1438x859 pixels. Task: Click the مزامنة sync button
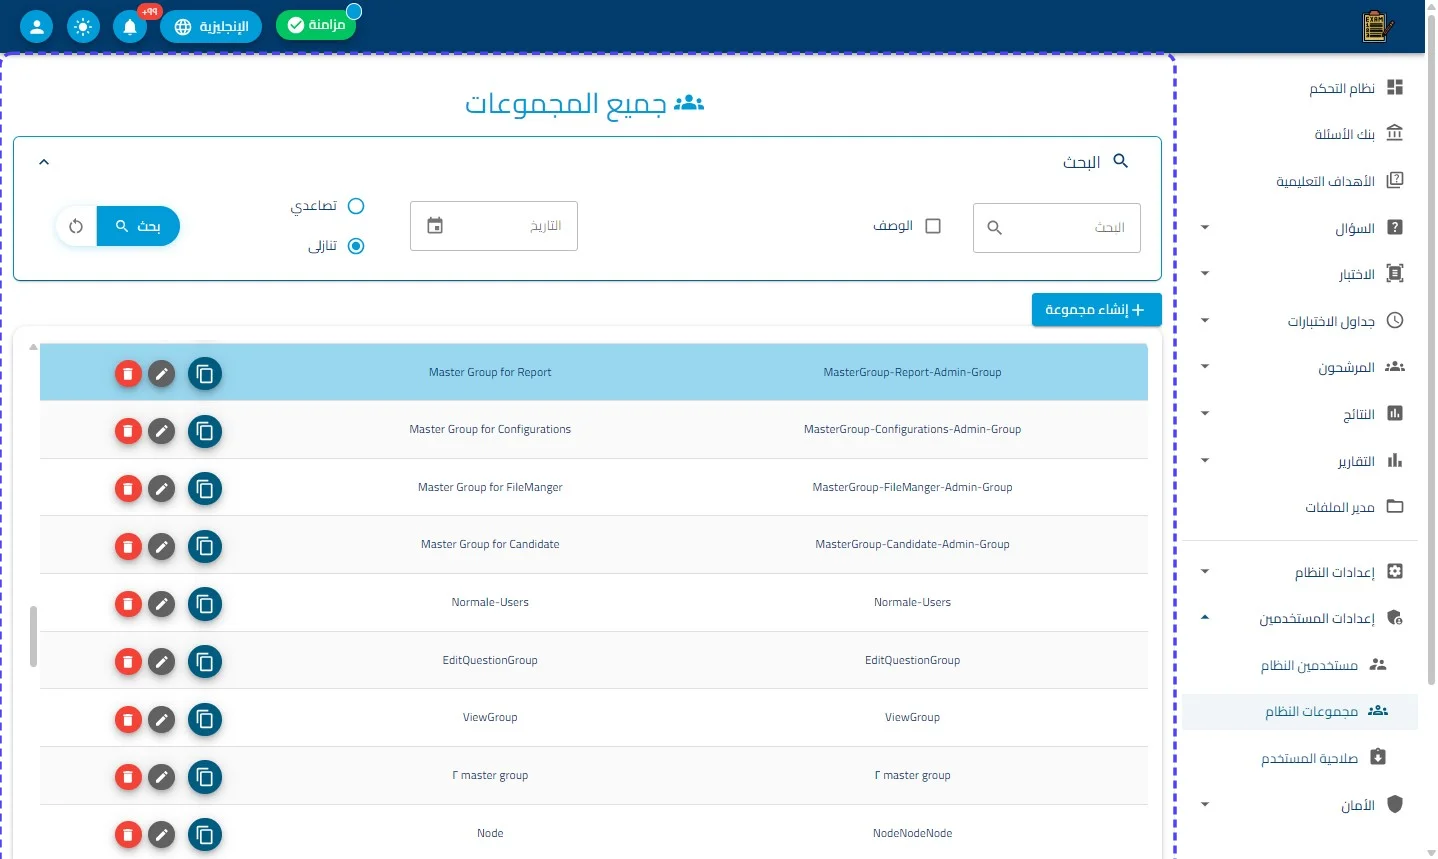coord(316,25)
